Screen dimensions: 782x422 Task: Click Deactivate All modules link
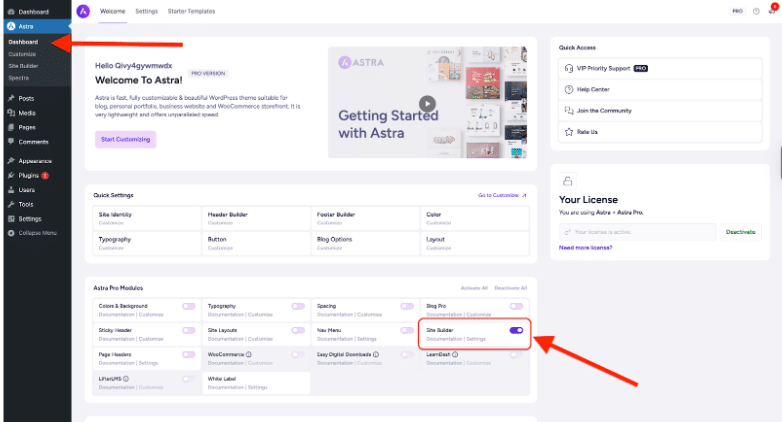511,288
